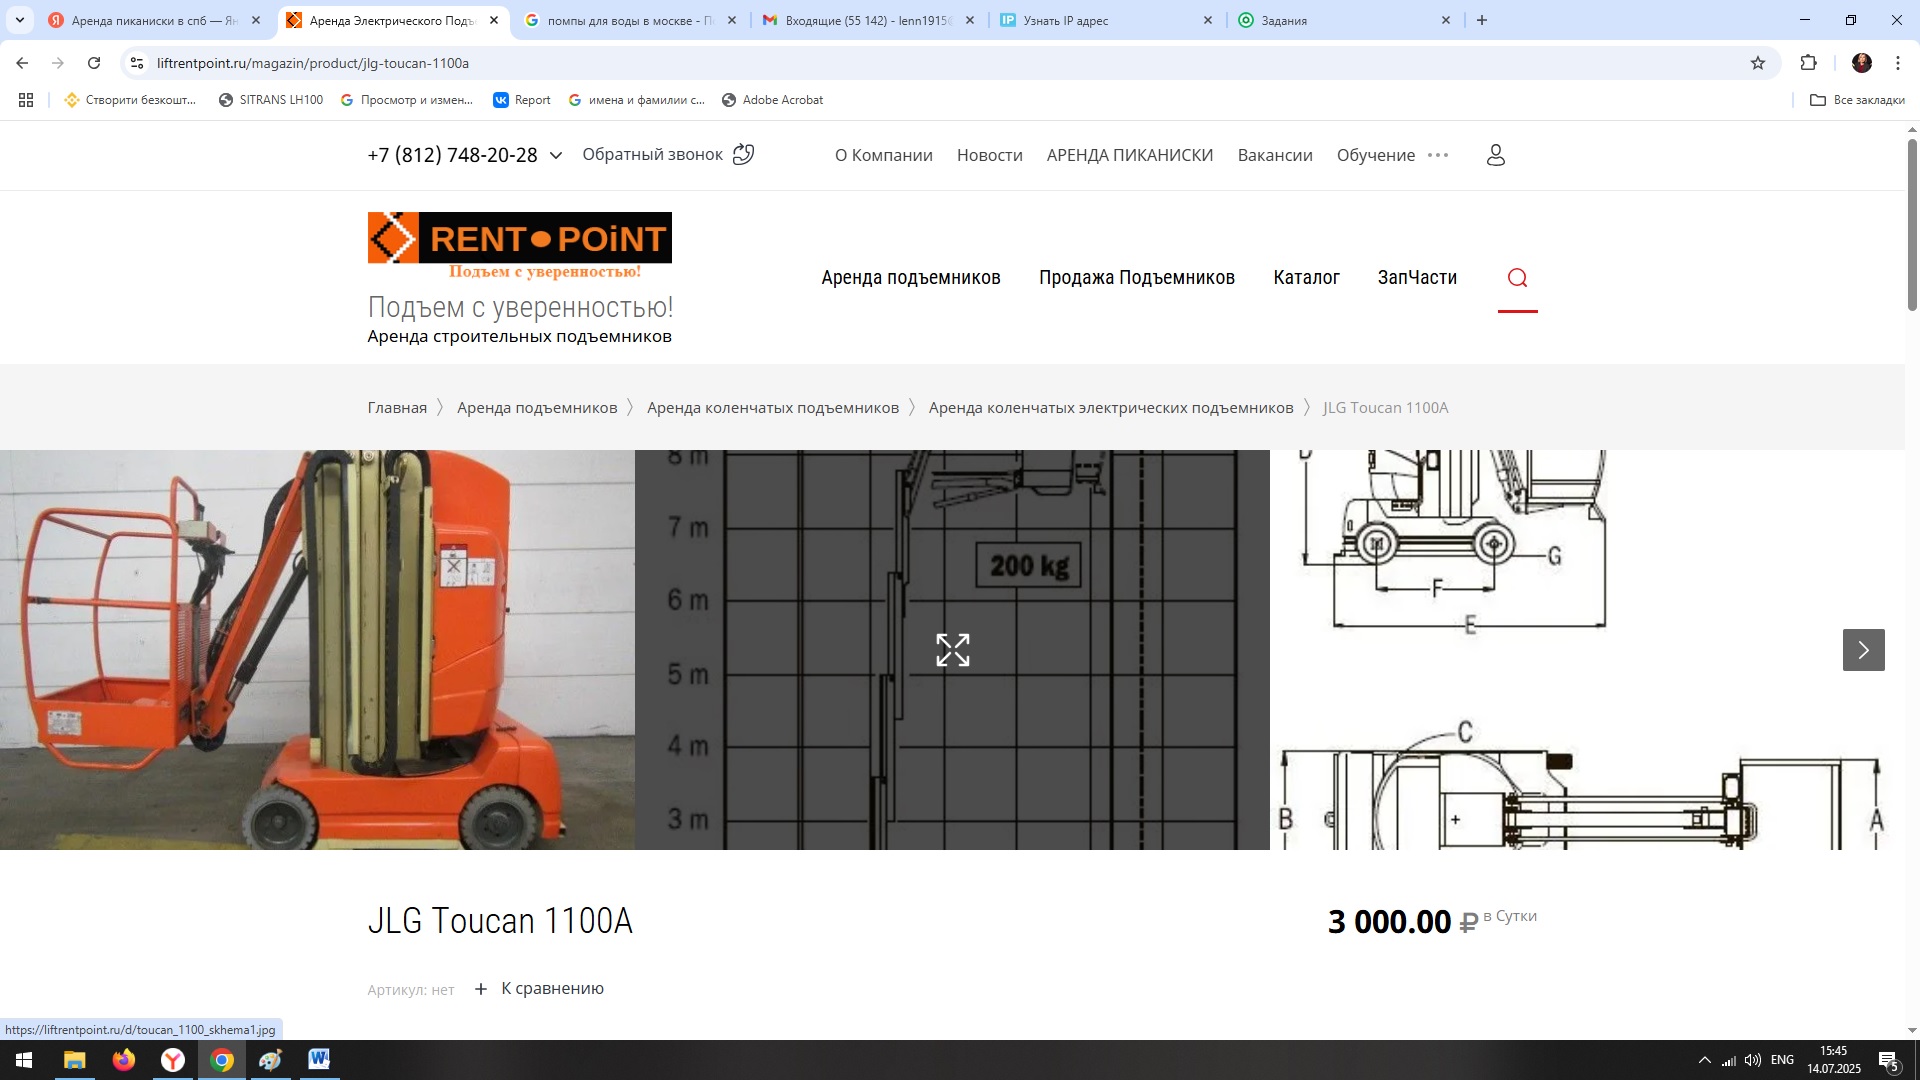Open tab search dropdown arrow
Image resolution: width=1920 pixels, height=1080 pixels.
pyautogui.click(x=20, y=20)
